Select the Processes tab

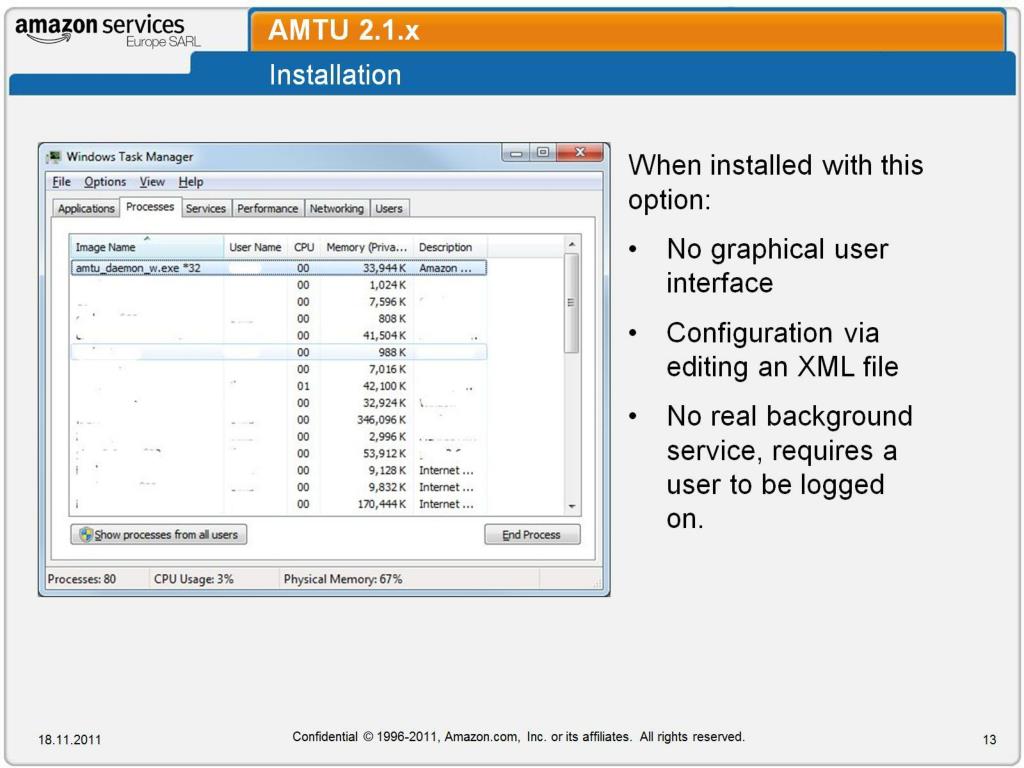point(150,206)
